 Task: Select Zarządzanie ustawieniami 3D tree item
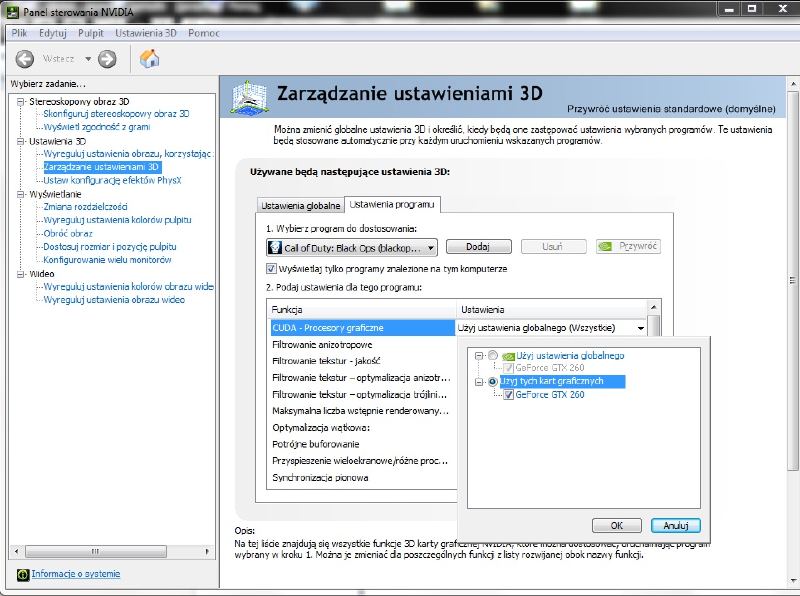tap(102, 167)
